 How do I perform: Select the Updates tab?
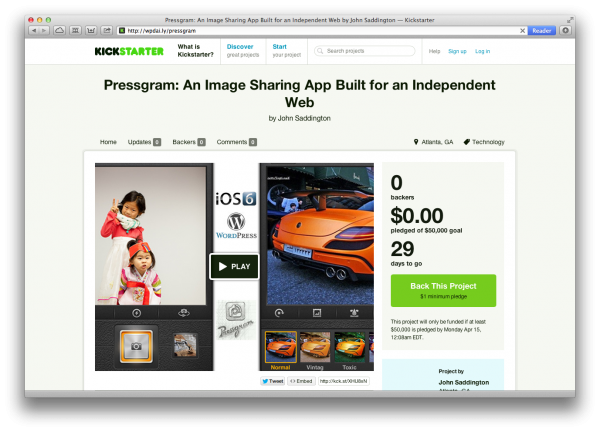pyautogui.click(x=144, y=142)
